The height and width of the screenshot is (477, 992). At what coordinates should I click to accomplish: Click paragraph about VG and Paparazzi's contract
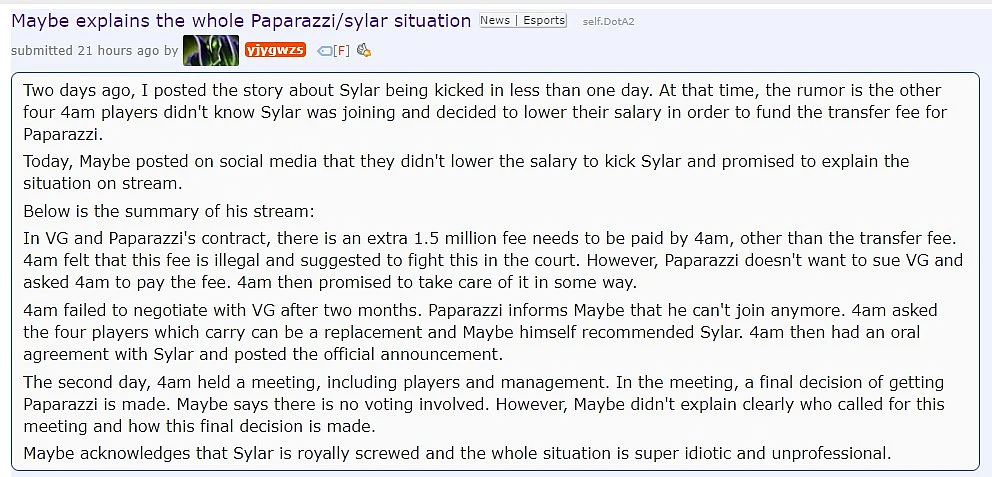coord(493,261)
